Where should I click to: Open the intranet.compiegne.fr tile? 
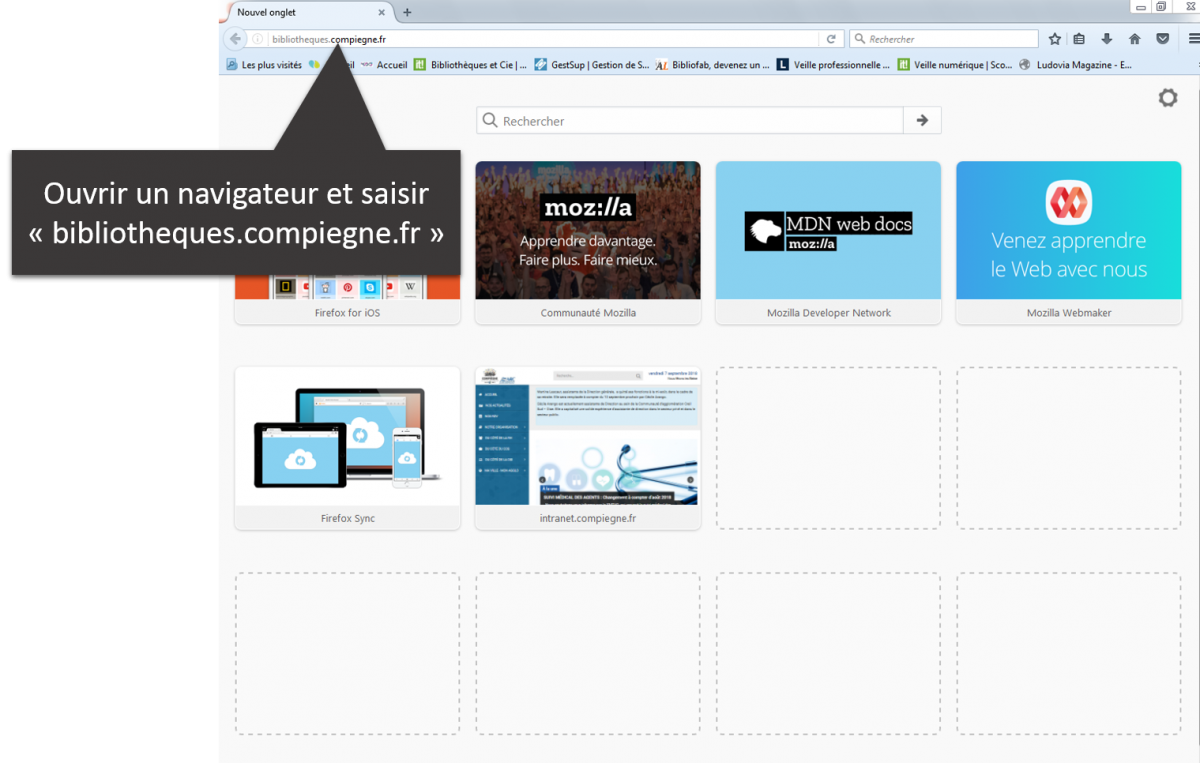point(588,448)
